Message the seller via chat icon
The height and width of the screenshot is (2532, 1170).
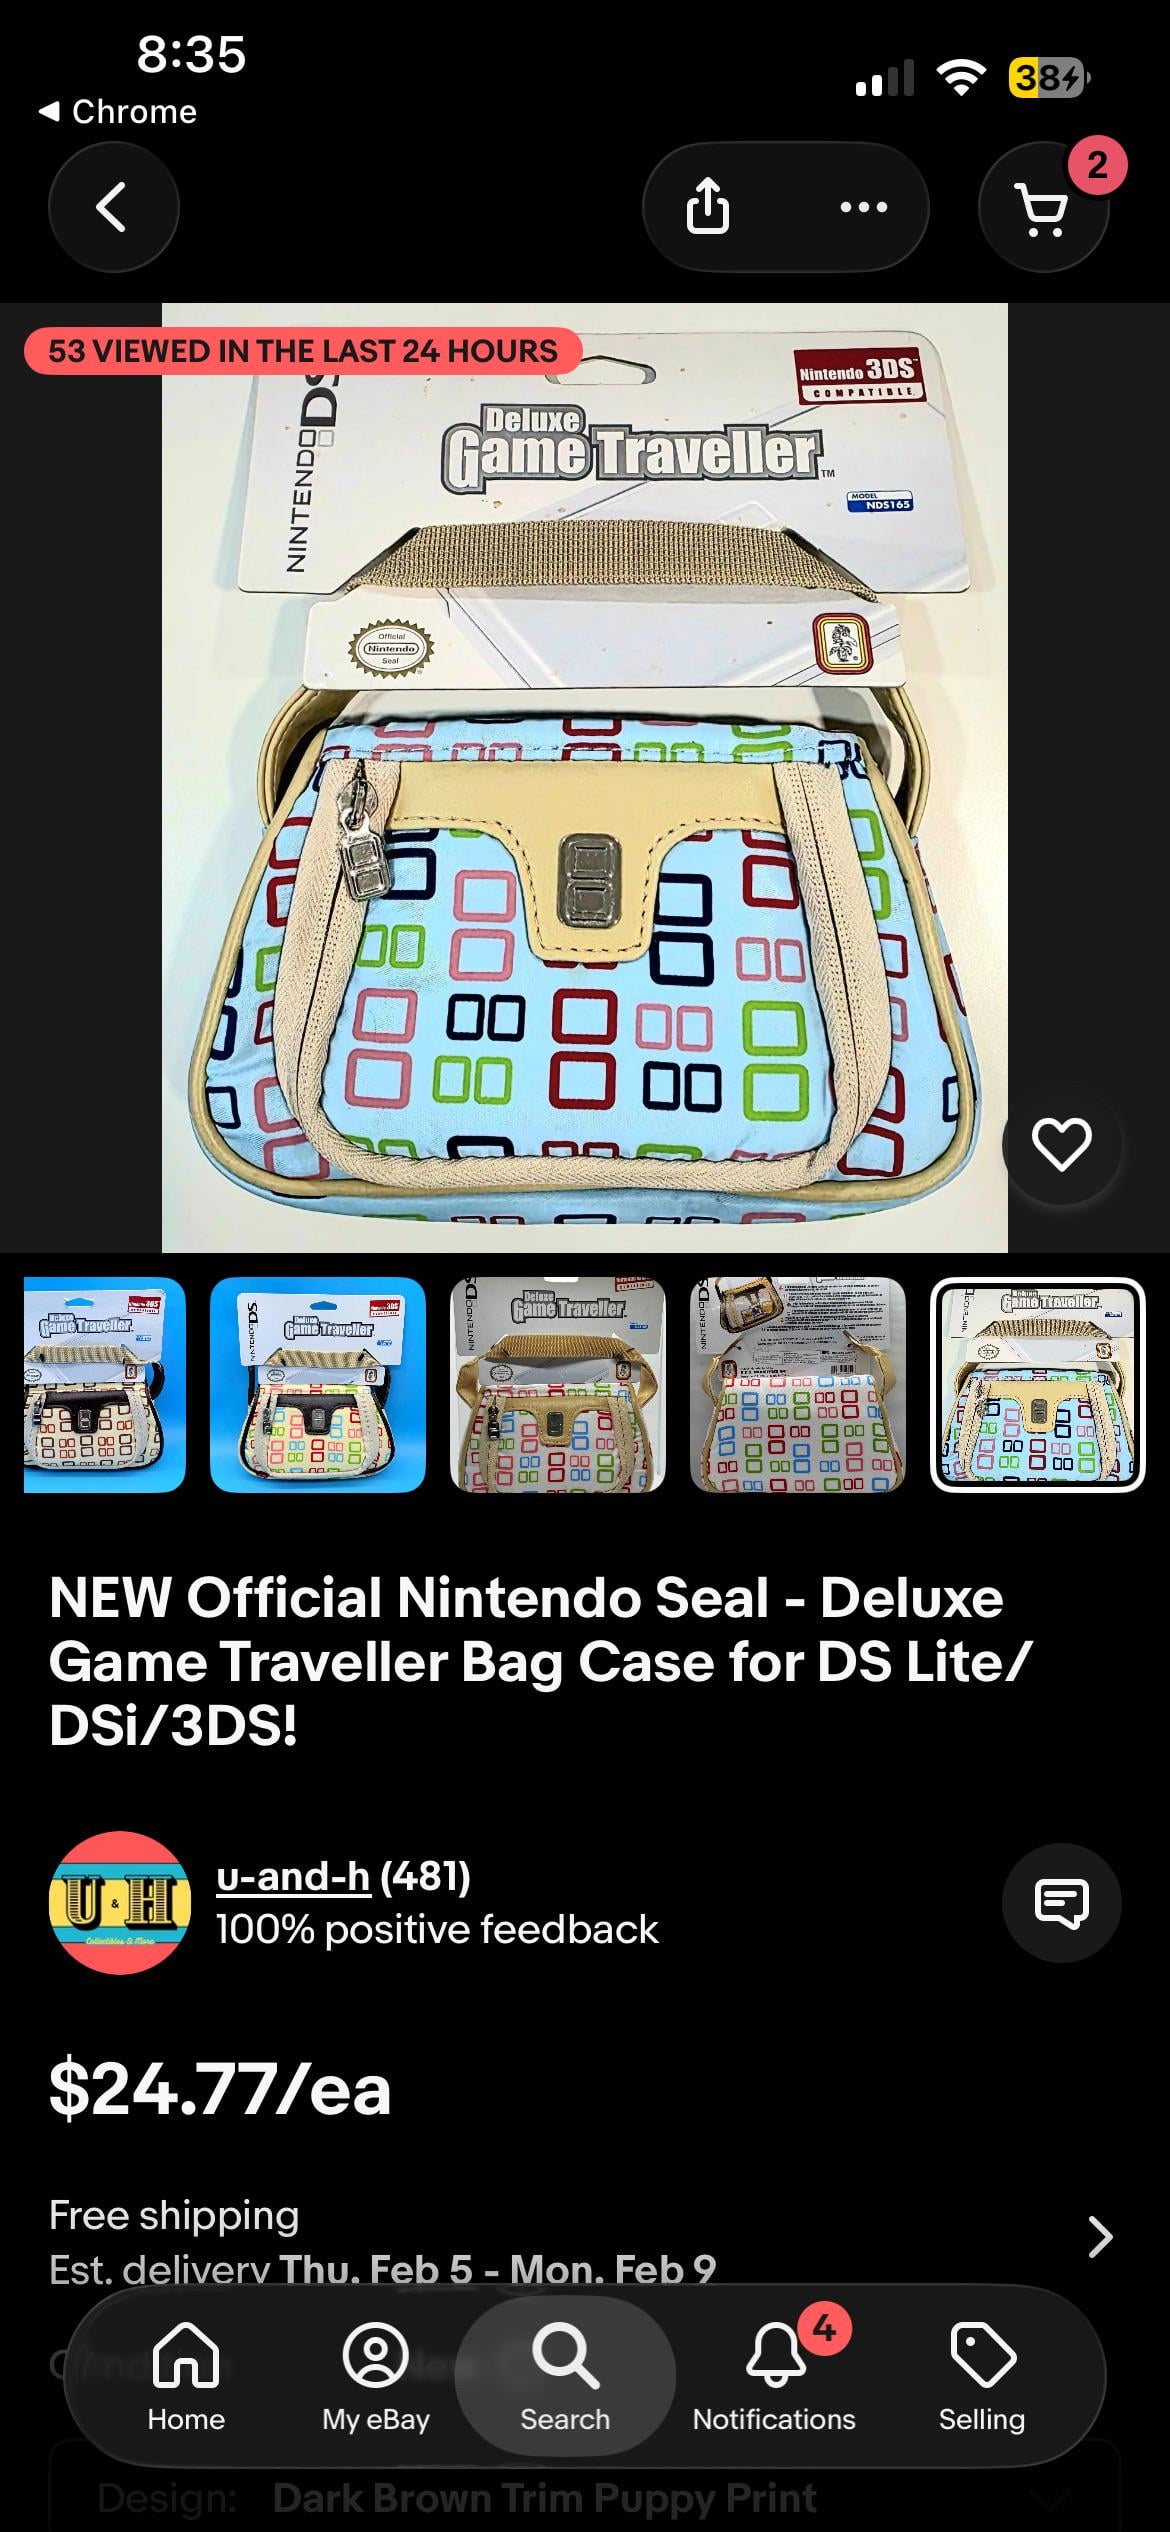click(1061, 1902)
